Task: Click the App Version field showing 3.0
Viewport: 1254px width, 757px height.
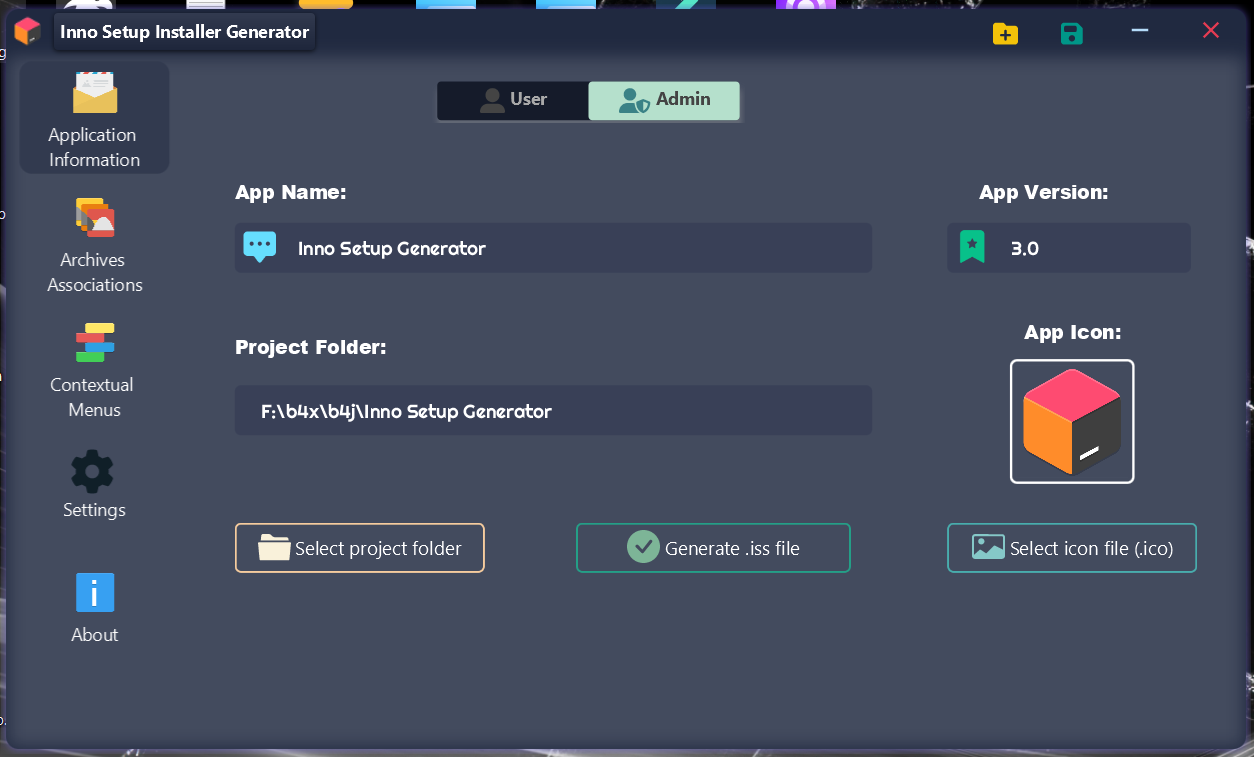Action: 1069,248
